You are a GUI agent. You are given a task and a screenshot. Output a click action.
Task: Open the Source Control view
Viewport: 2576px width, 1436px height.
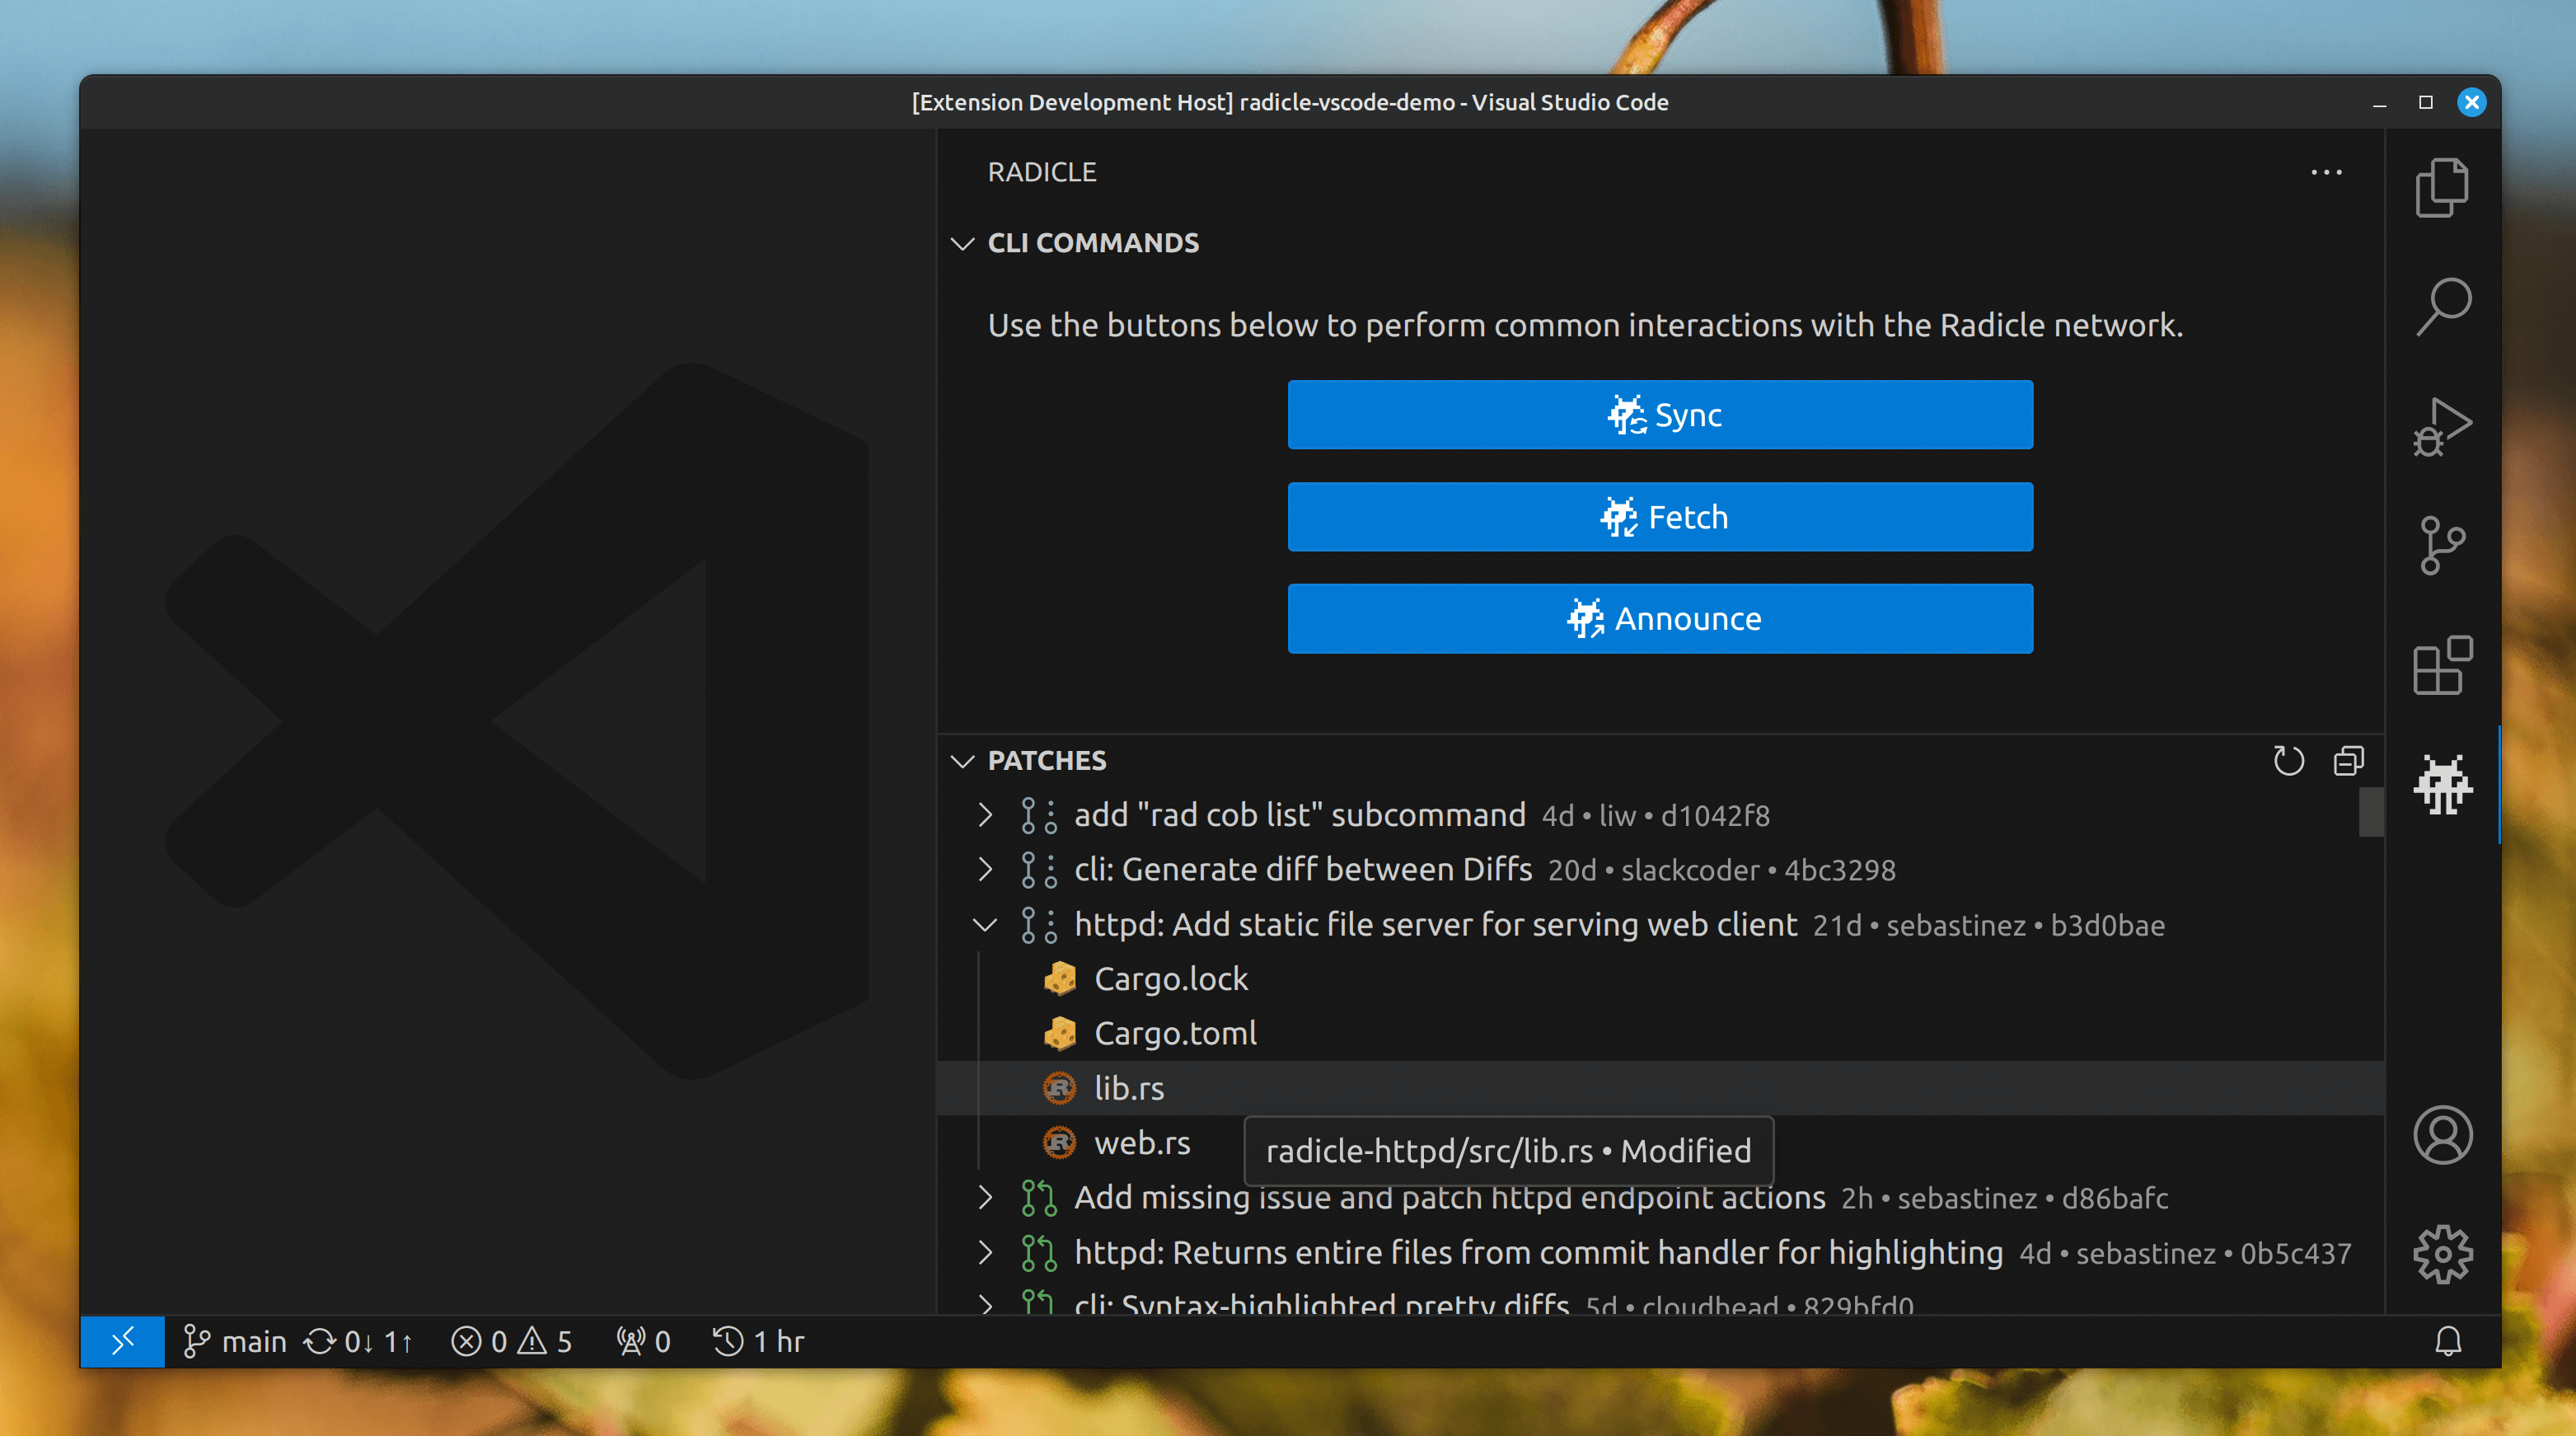click(2441, 546)
